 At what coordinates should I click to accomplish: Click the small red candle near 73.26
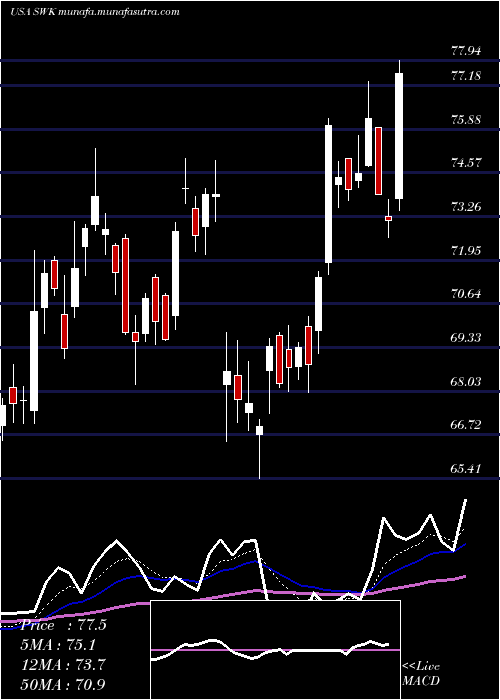388,218
